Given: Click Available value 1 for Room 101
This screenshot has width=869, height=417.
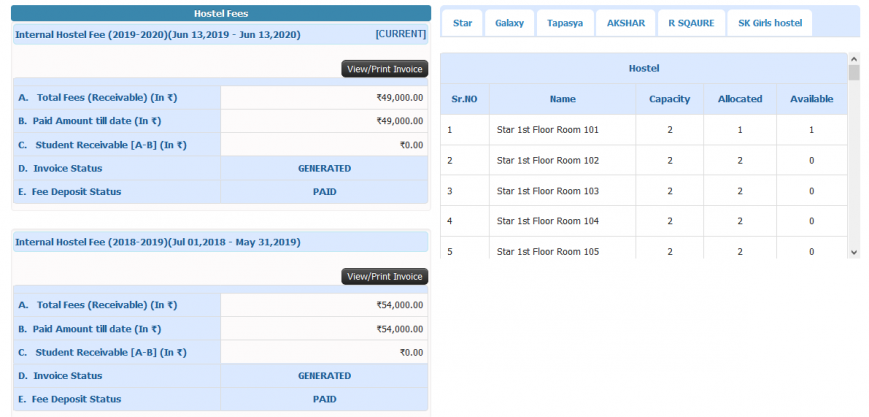Looking at the screenshot, I should [x=811, y=130].
